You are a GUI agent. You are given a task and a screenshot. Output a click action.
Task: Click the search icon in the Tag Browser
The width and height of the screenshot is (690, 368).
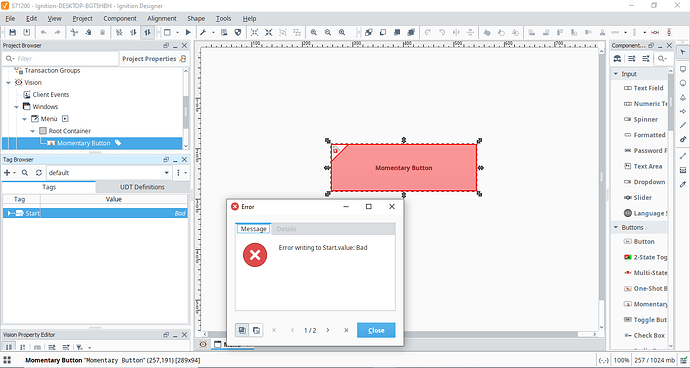[25, 173]
